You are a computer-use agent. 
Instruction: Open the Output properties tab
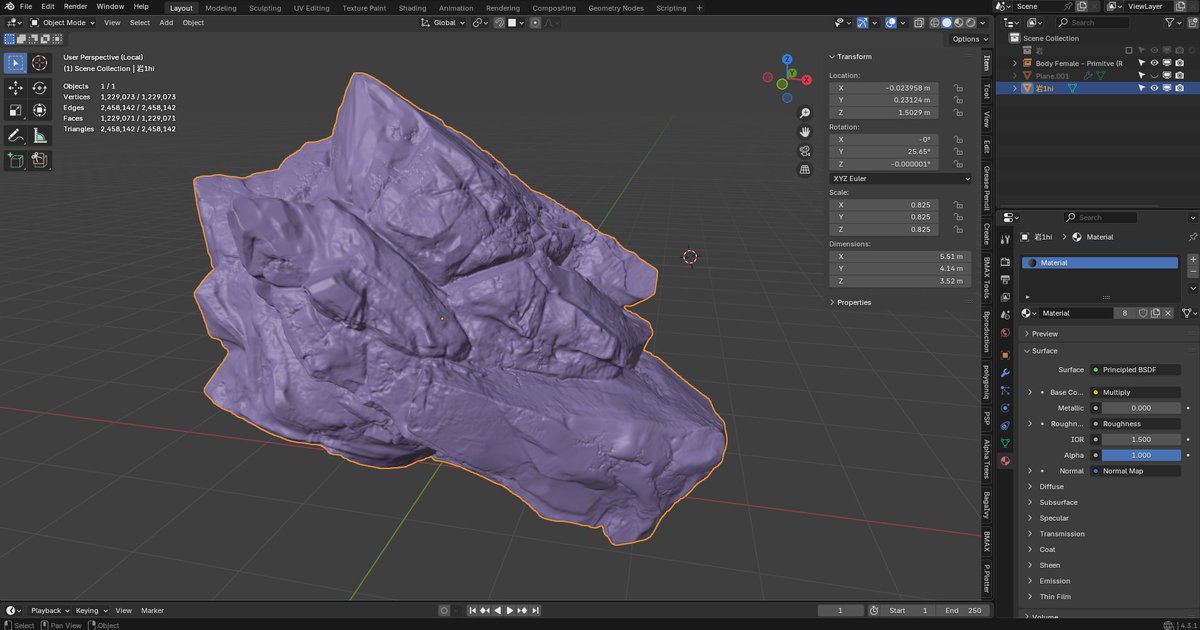click(x=1005, y=279)
